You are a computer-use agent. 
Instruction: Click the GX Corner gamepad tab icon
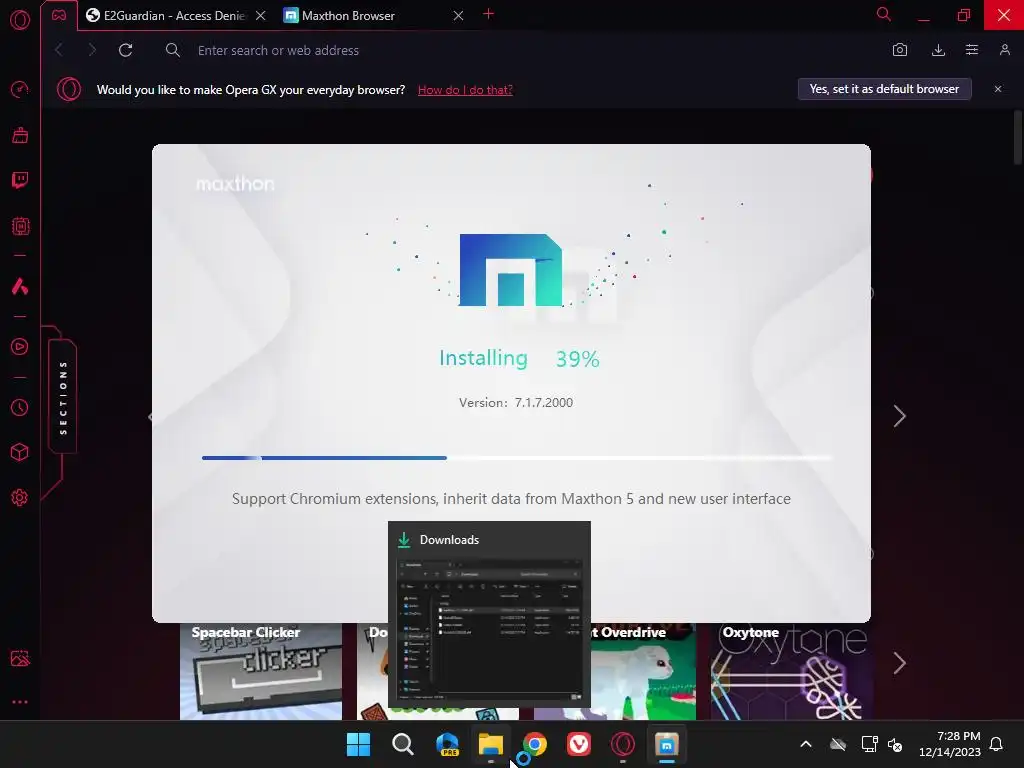[x=59, y=15]
